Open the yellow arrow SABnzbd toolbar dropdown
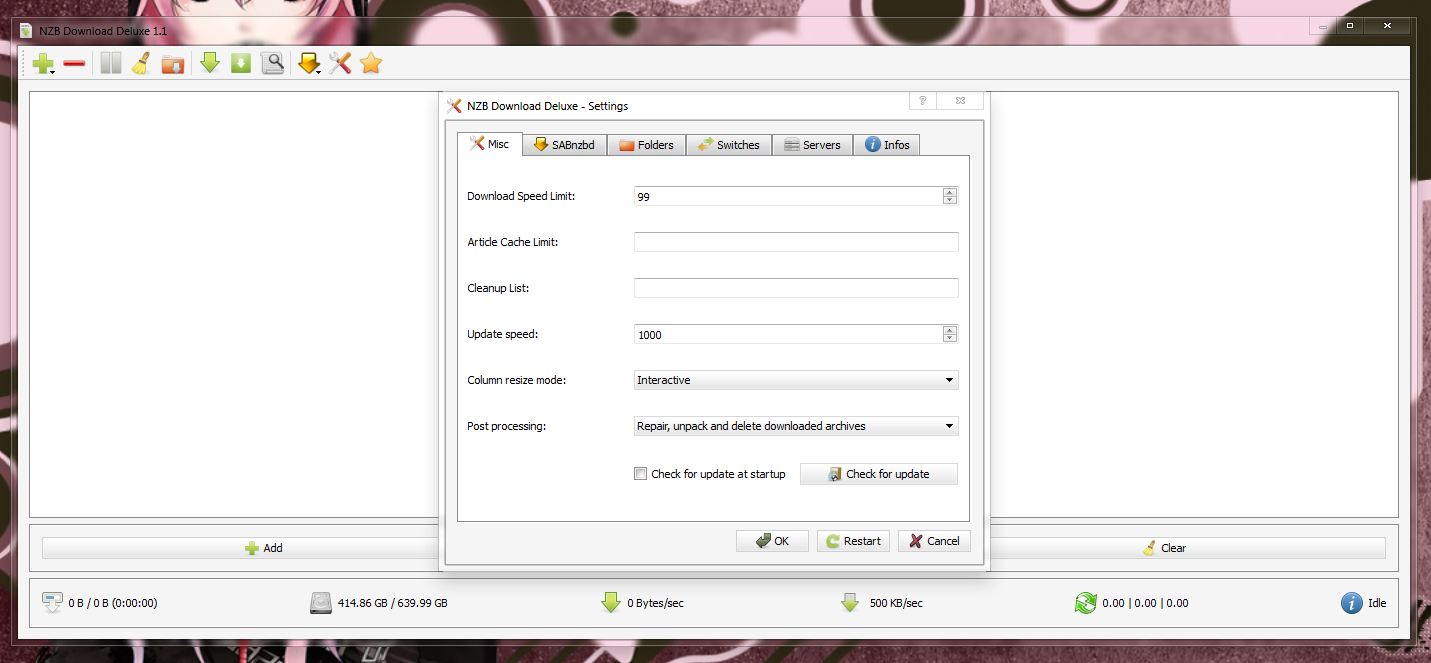This screenshot has height=663, width=1431. pos(309,64)
